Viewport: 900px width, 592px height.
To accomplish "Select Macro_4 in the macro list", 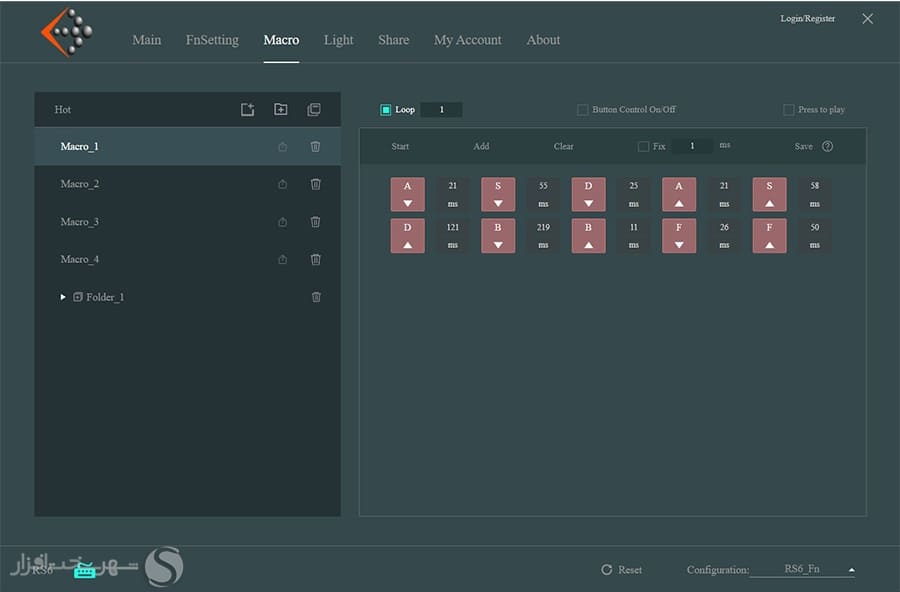I will pyautogui.click(x=80, y=259).
